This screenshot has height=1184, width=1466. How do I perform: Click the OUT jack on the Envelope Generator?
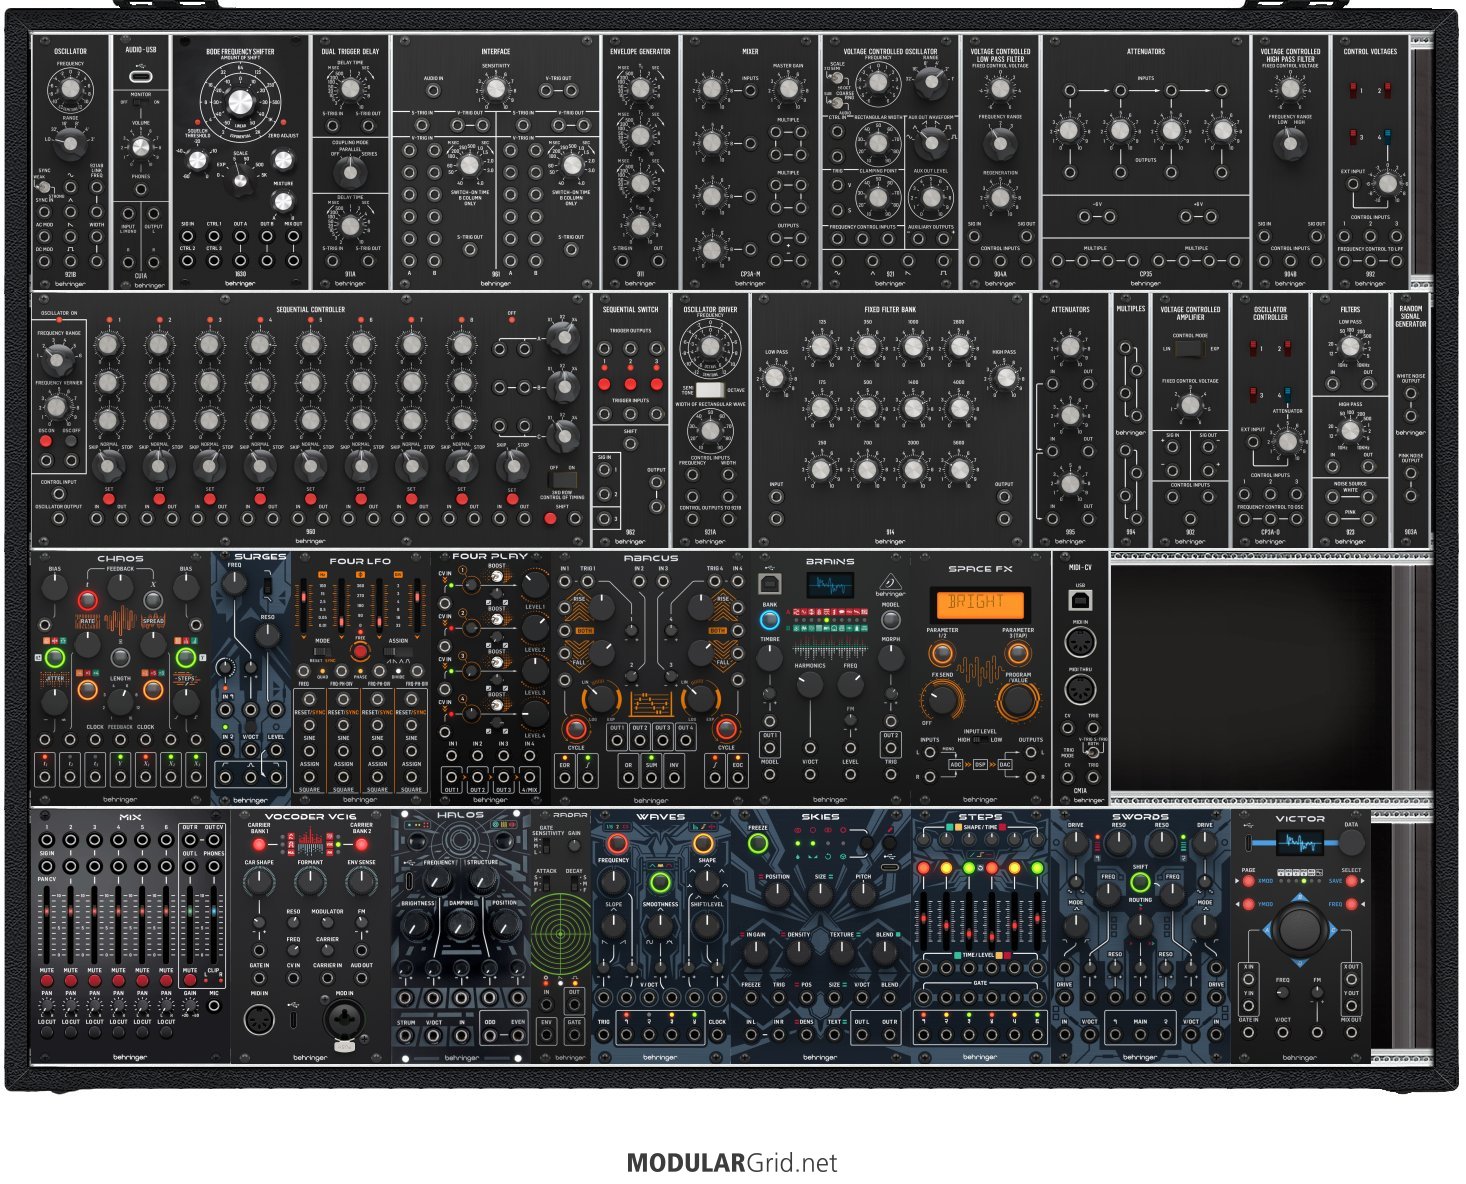tap(657, 262)
